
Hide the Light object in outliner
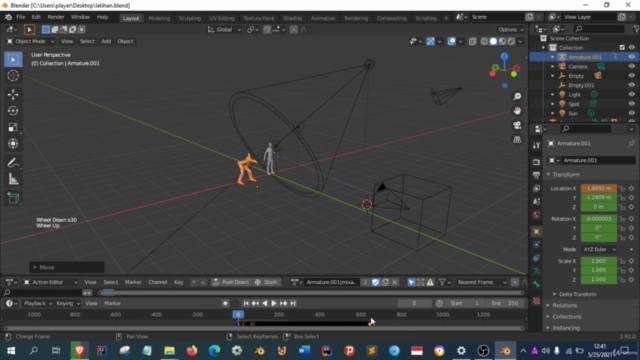pos(631,94)
